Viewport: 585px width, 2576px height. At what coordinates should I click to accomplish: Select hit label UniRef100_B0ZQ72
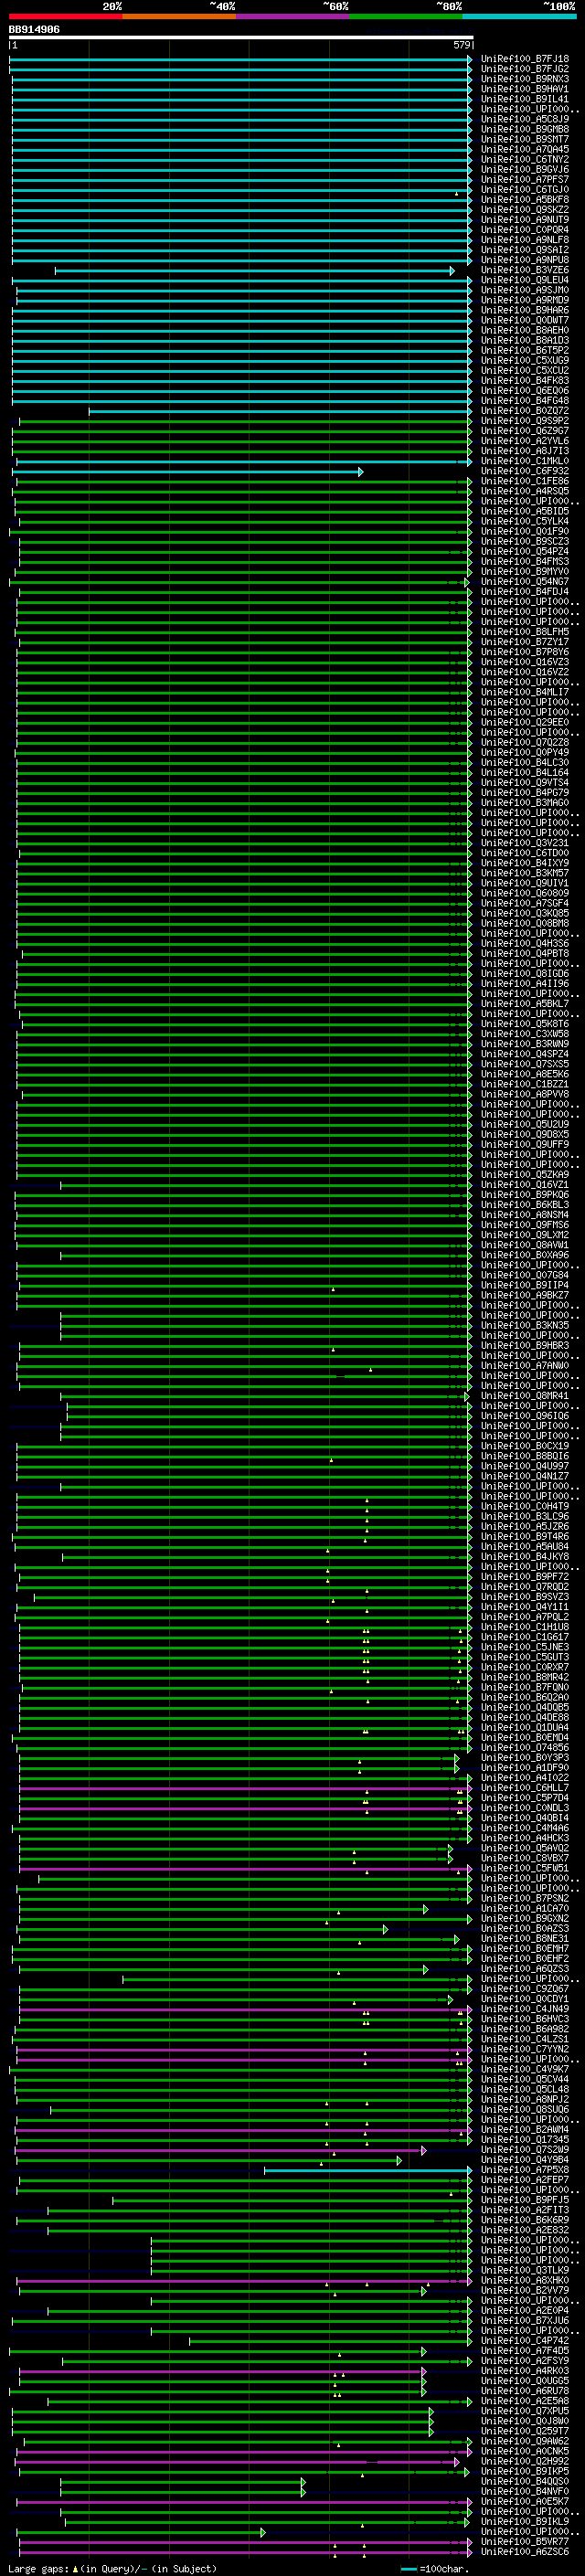[524, 411]
